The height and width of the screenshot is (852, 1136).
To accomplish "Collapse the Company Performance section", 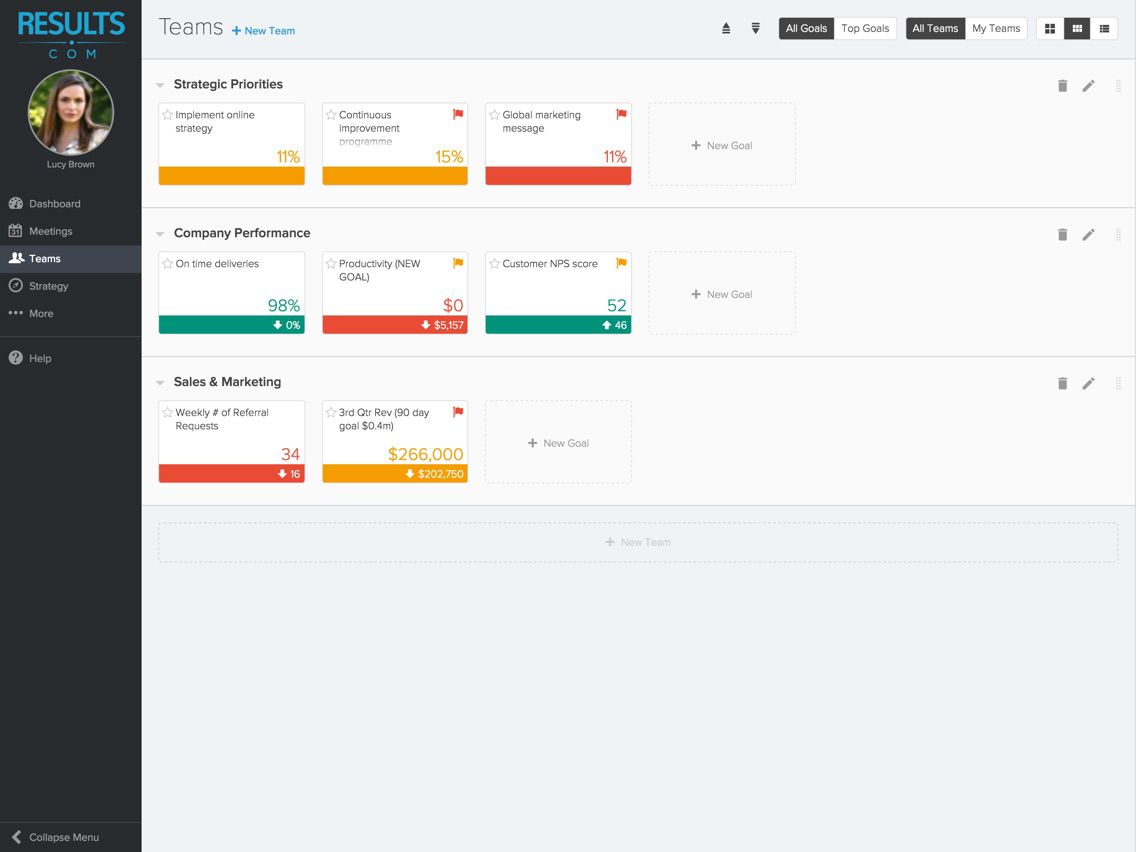I will pyautogui.click(x=160, y=234).
